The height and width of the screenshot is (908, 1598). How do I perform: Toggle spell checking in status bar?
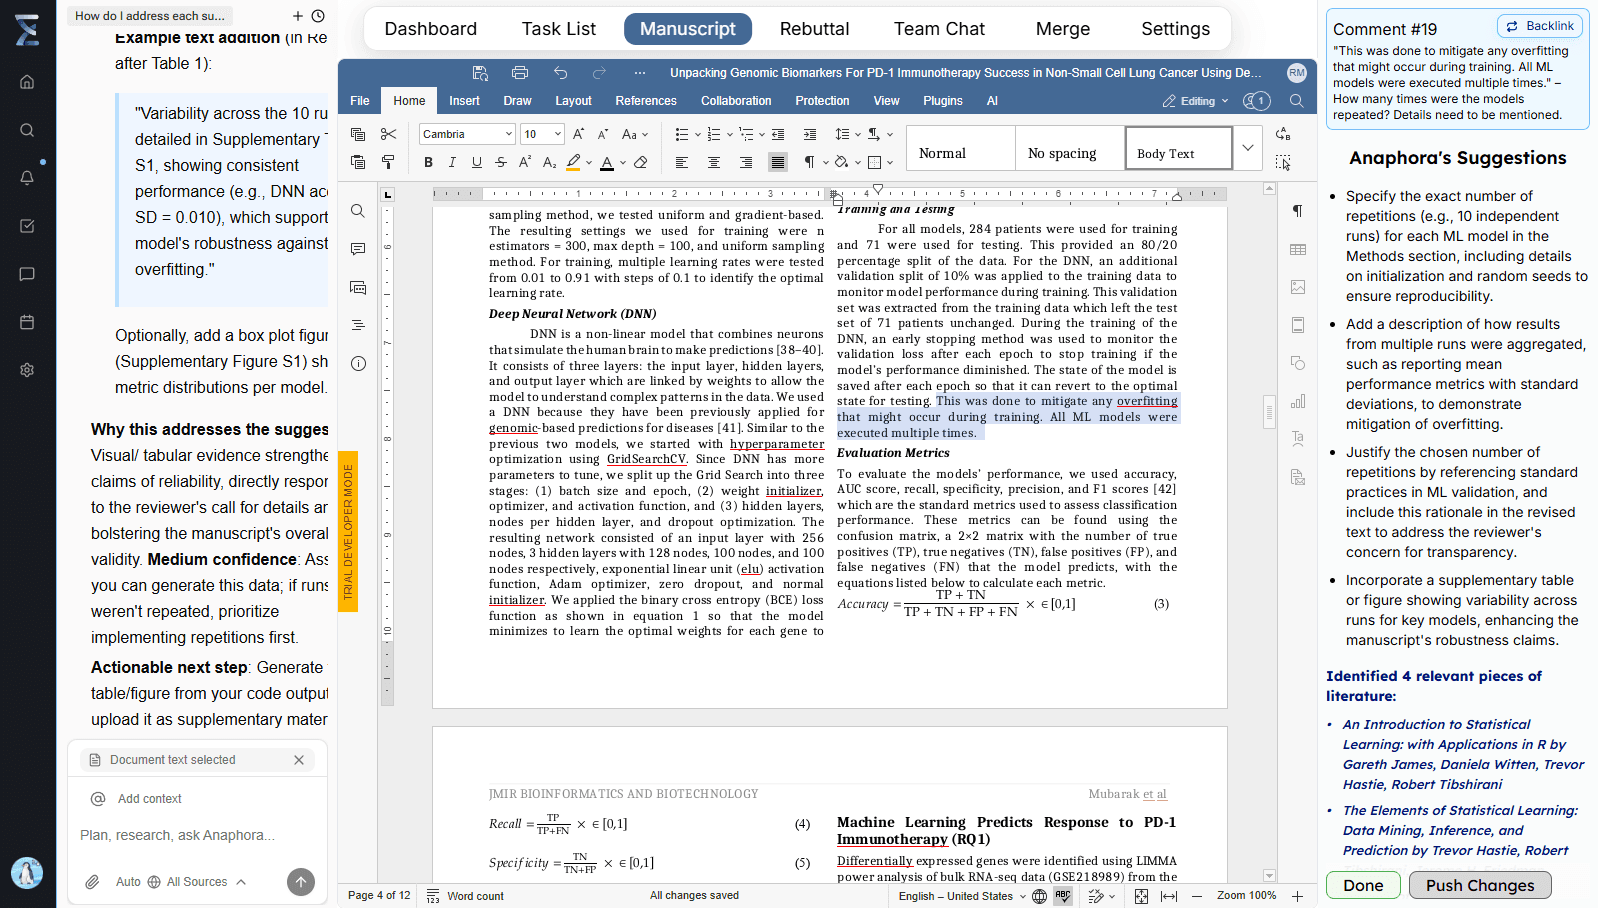point(1063,896)
